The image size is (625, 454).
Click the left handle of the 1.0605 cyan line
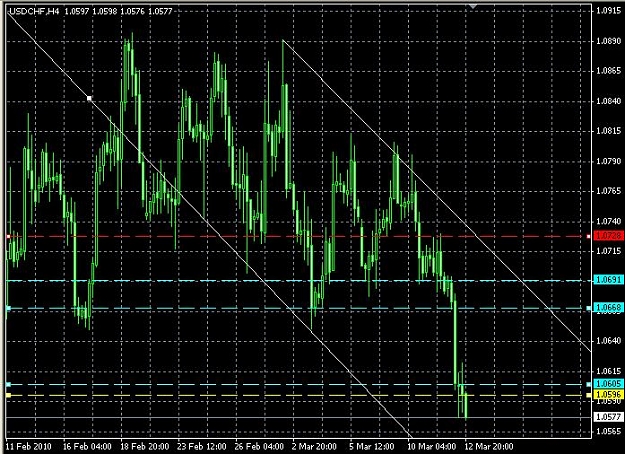8,384
